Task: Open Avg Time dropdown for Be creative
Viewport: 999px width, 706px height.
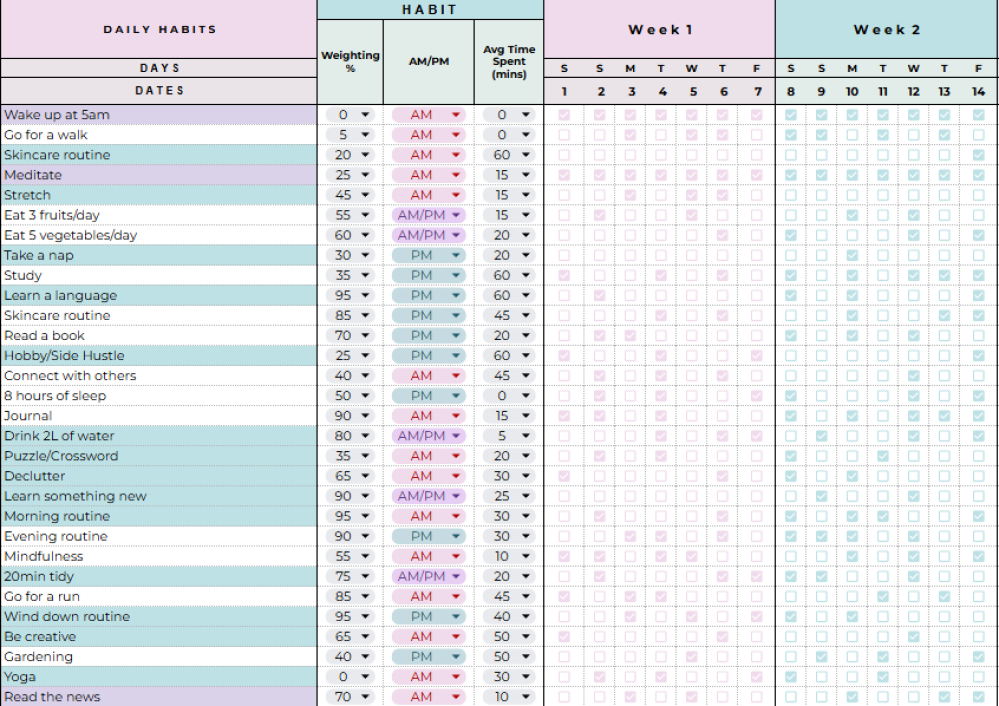Action: click(x=526, y=637)
